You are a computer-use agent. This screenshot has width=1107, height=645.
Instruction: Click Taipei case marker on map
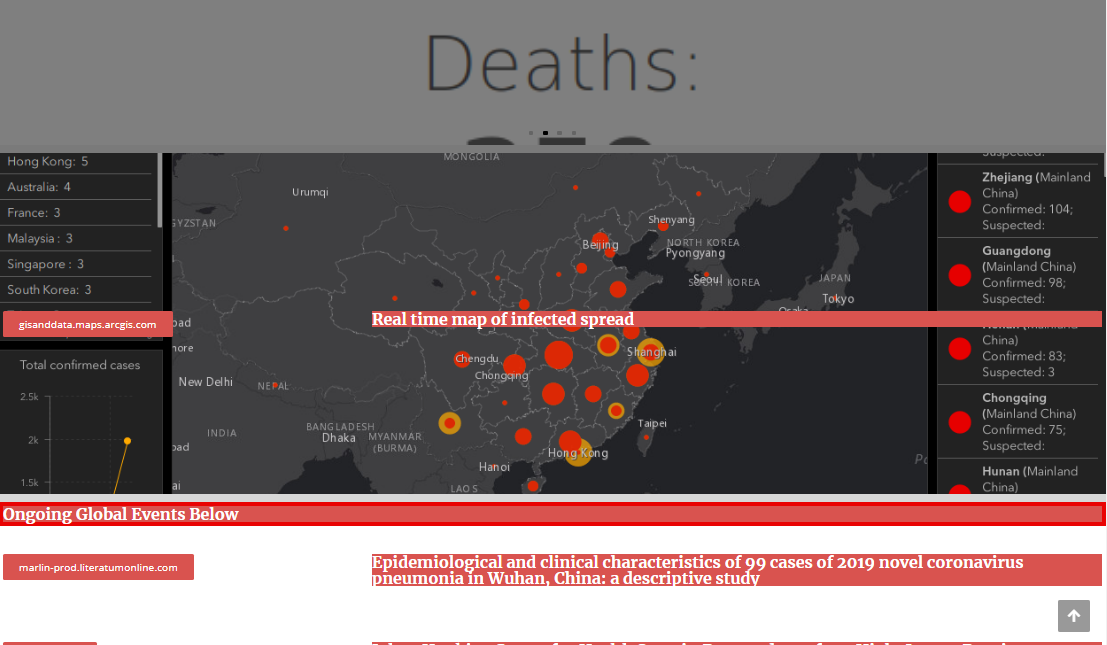(x=646, y=438)
